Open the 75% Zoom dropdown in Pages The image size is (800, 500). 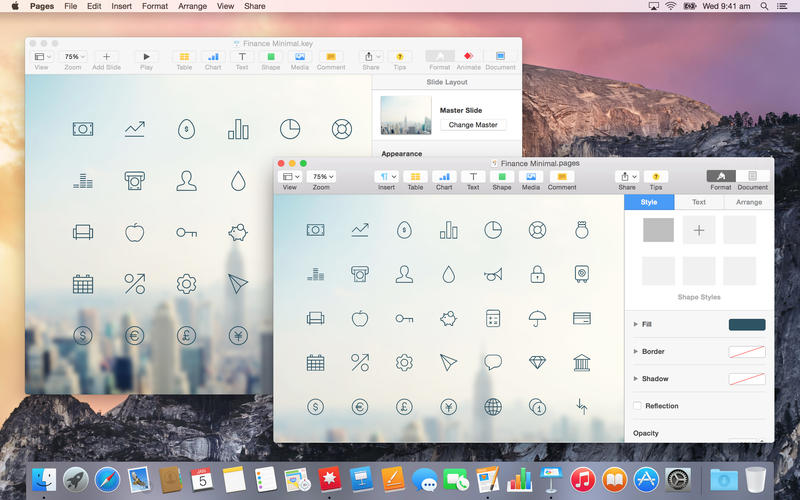[x=321, y=176]
